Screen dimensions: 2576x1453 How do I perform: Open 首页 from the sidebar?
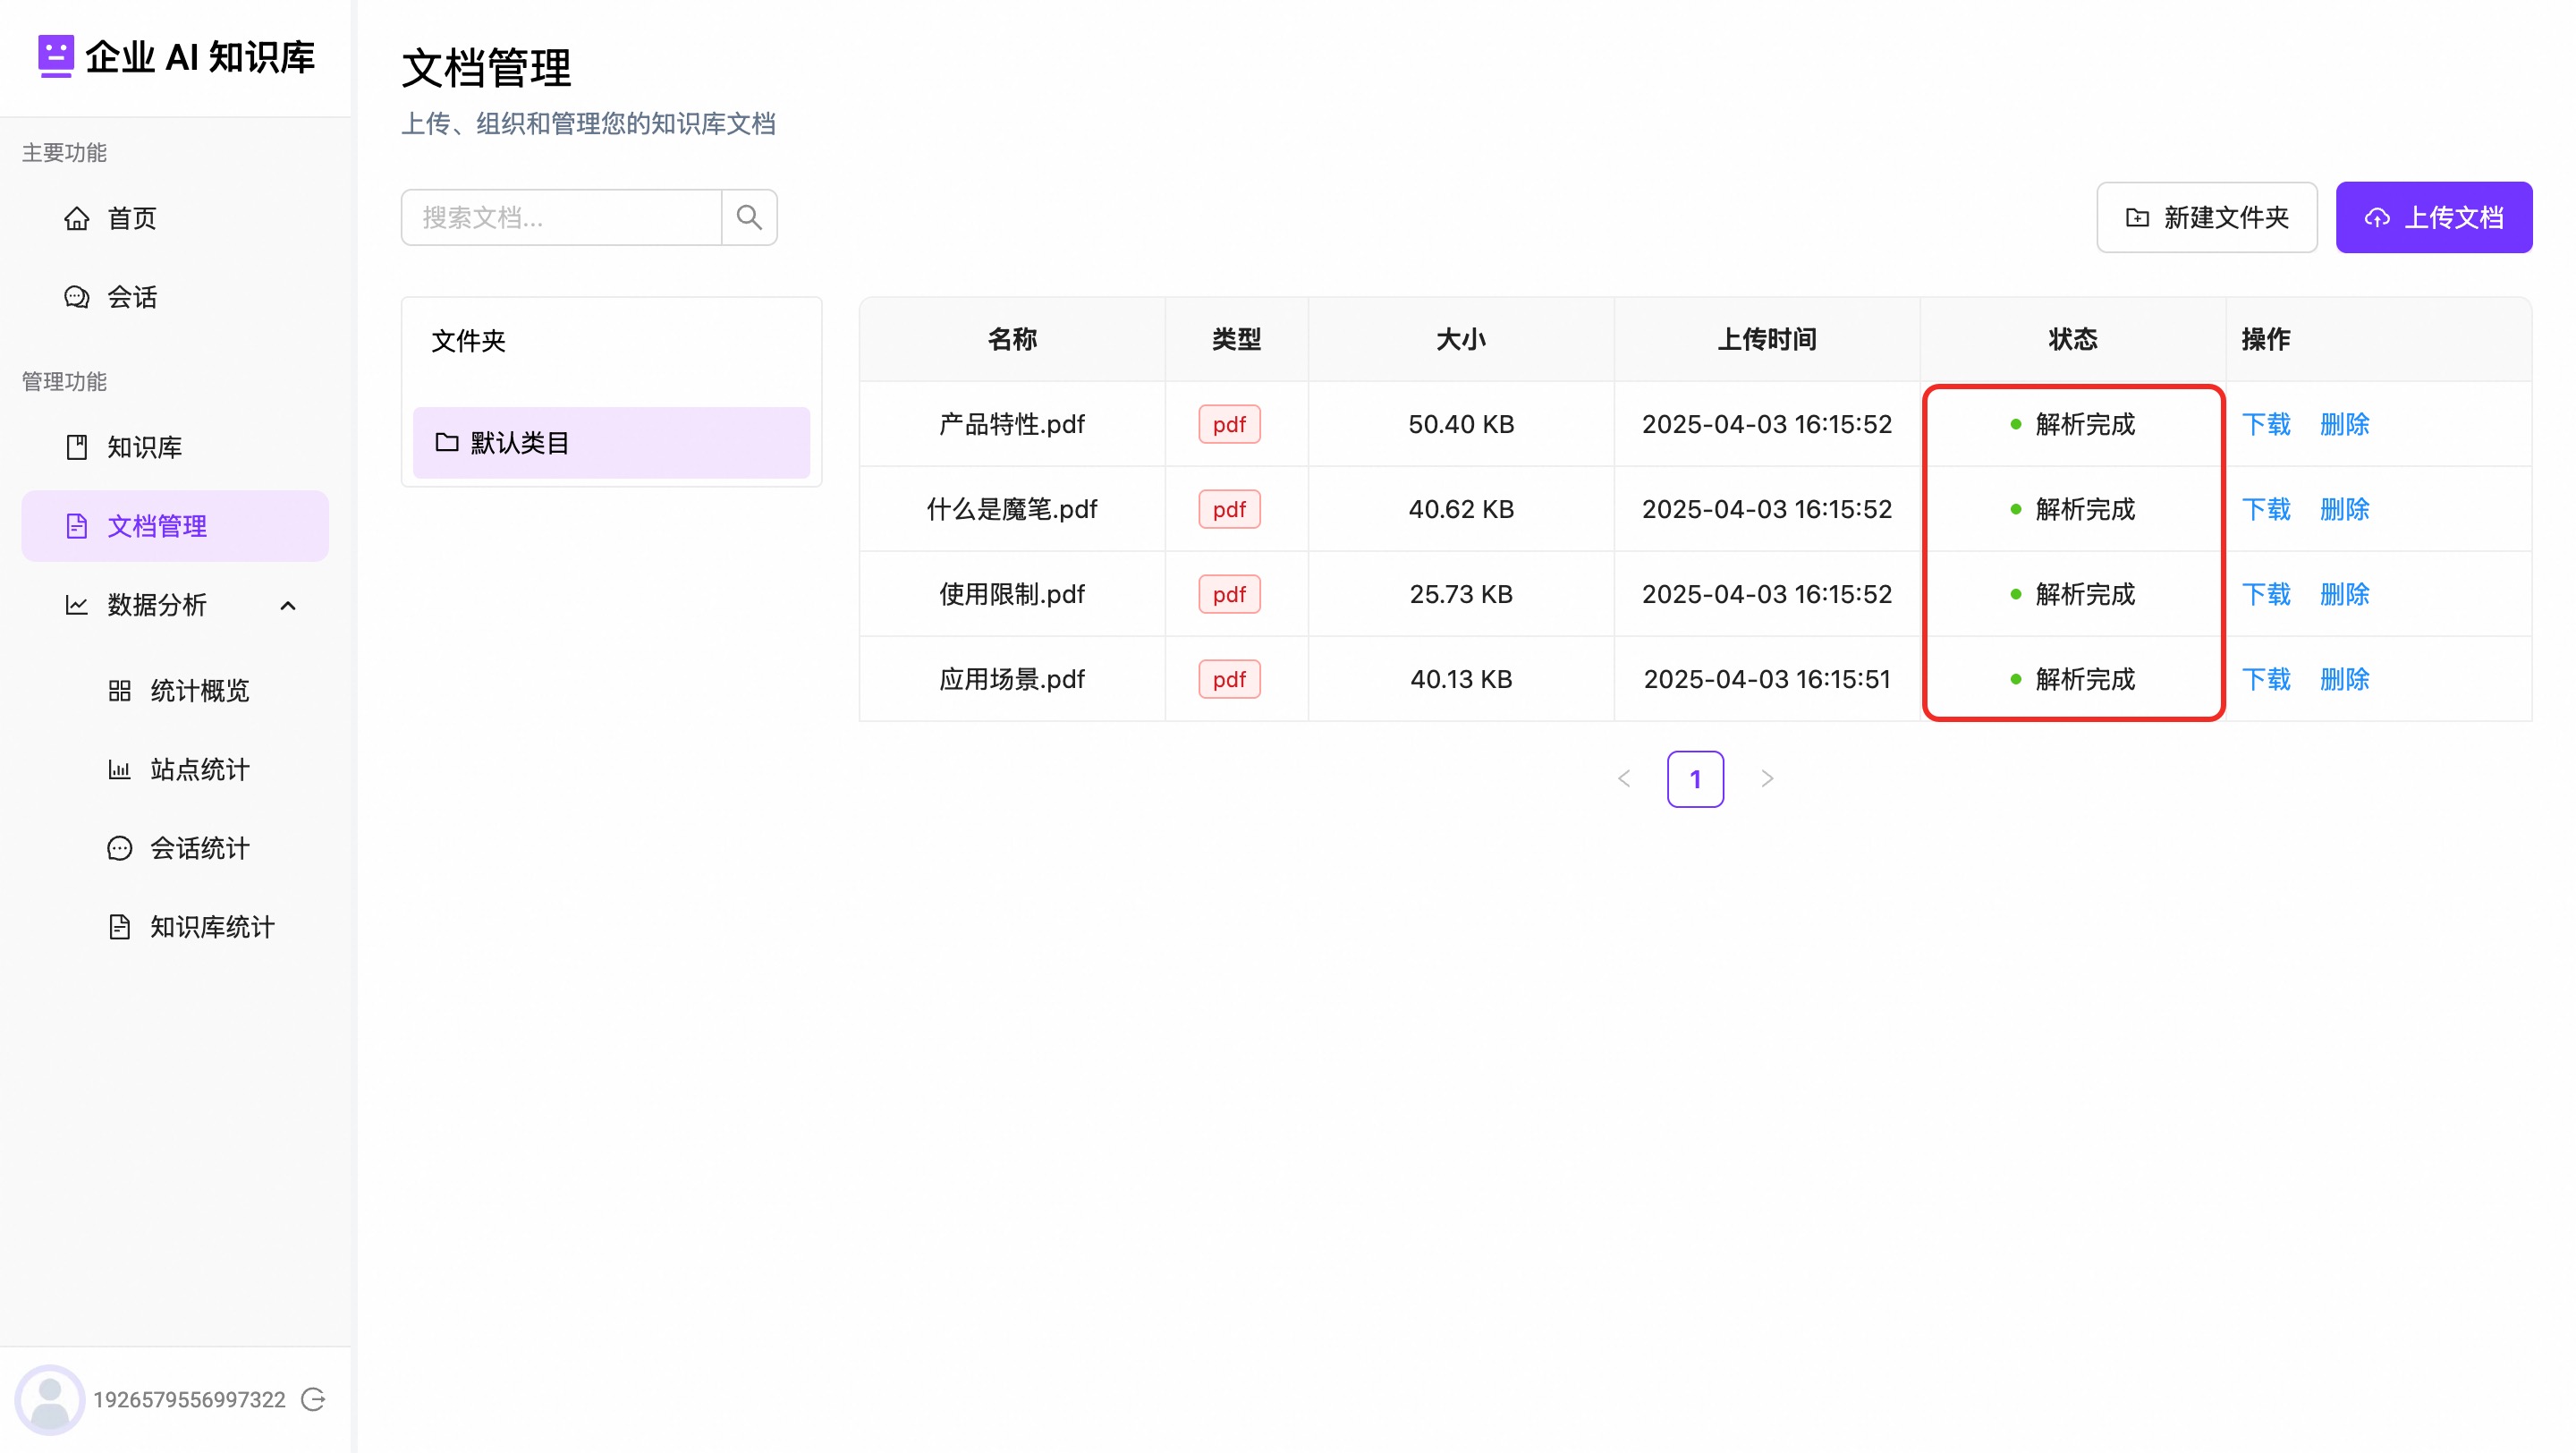[131, 218]
